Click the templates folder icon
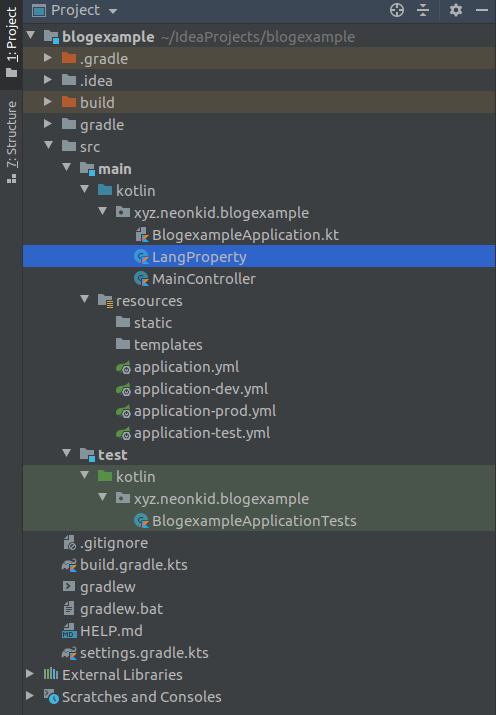The height and width of the screenshot is (715, 496). (x=123, y=344)
